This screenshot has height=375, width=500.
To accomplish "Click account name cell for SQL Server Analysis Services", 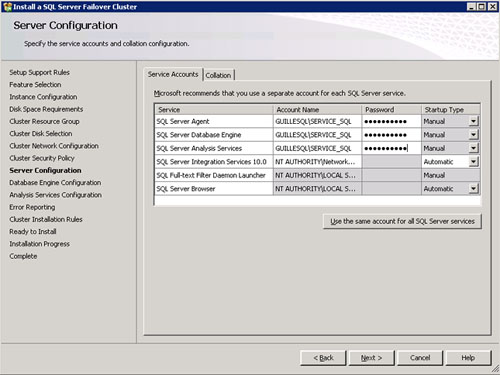I will tap(317, 148).
